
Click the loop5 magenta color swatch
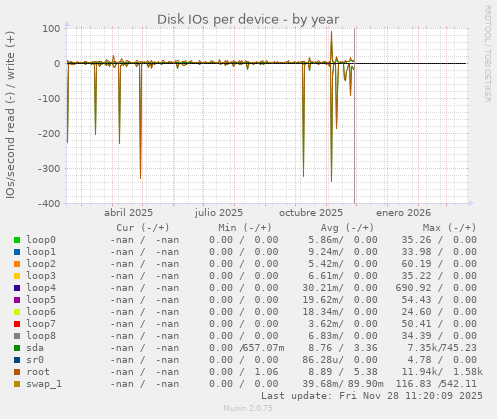(x=17, y=300)
